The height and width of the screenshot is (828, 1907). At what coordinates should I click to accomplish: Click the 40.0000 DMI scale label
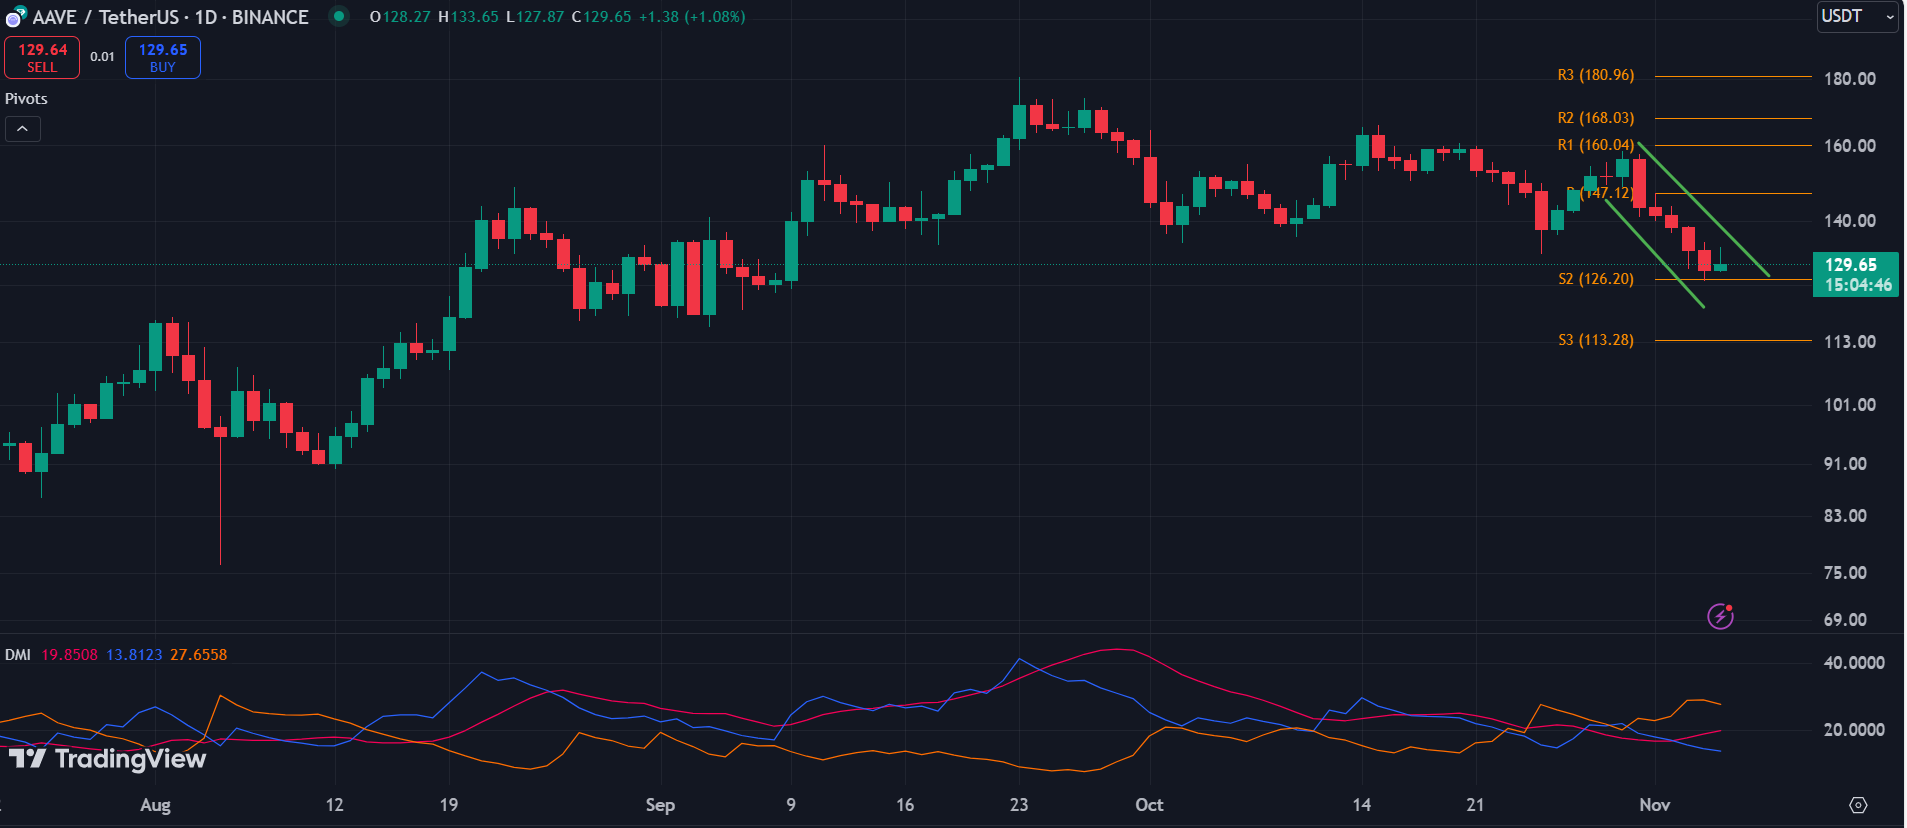tap(1854, 663)
